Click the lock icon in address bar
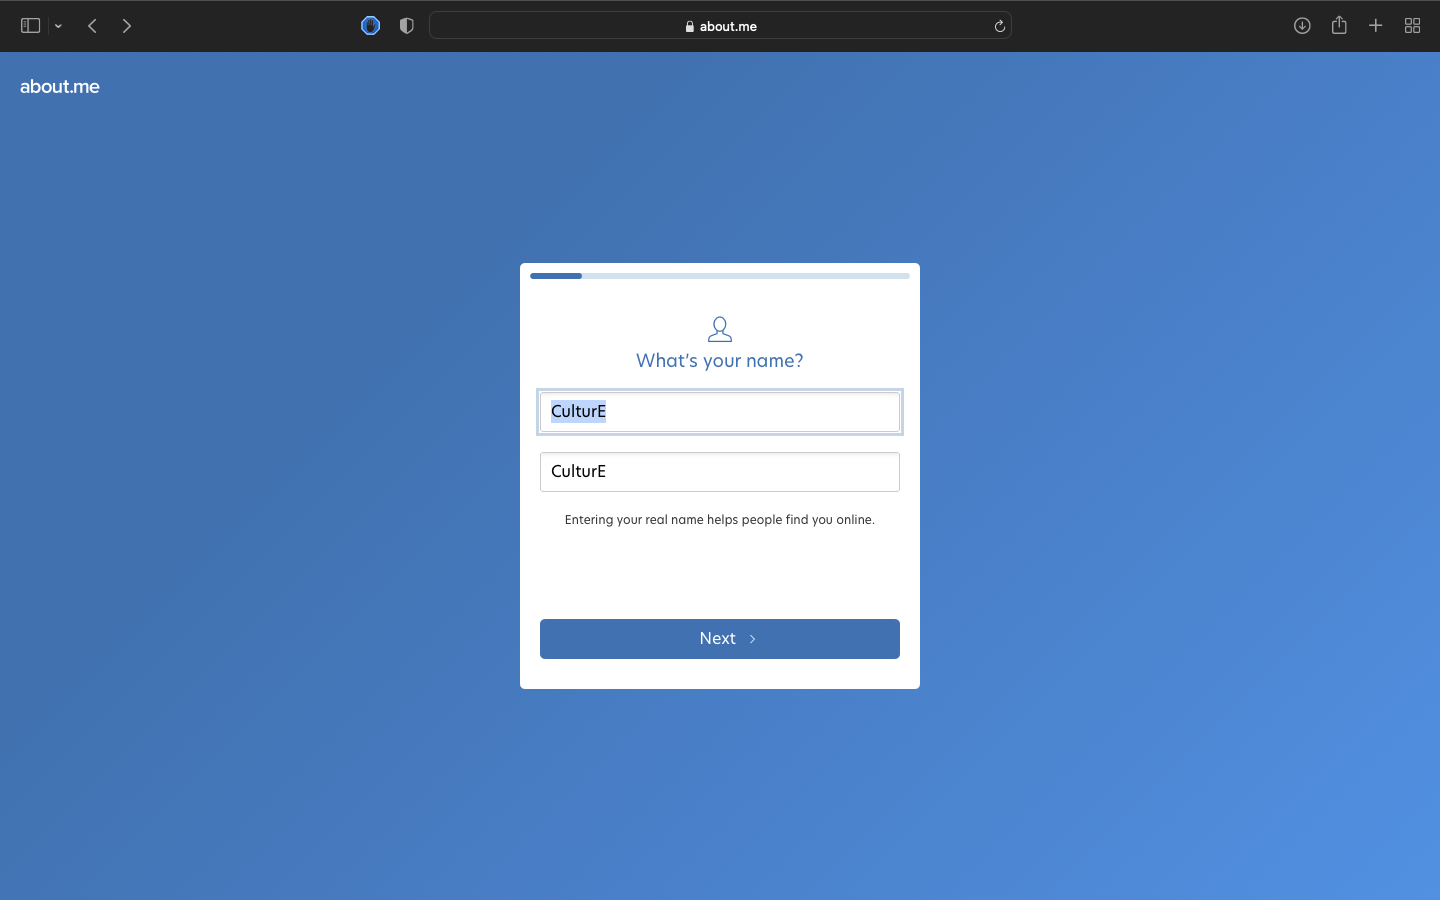Screen dimensions: 1440x900 (x=690, y=27)
